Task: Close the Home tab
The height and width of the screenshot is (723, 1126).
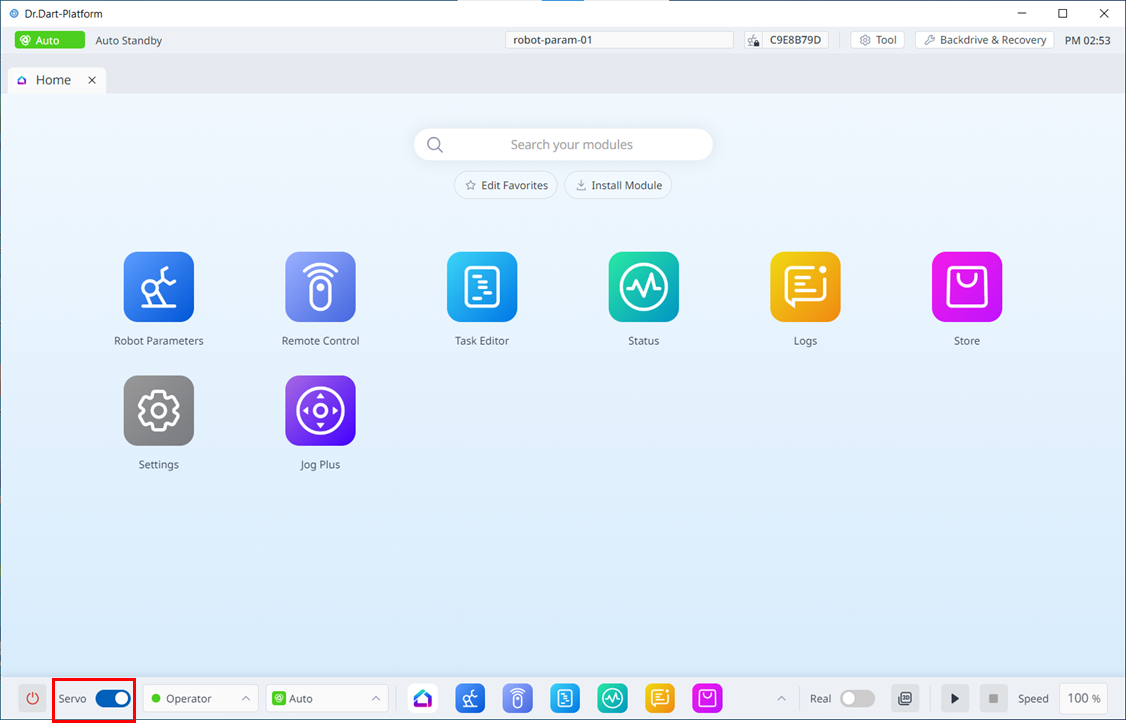Action: click(x=92, y=80)
